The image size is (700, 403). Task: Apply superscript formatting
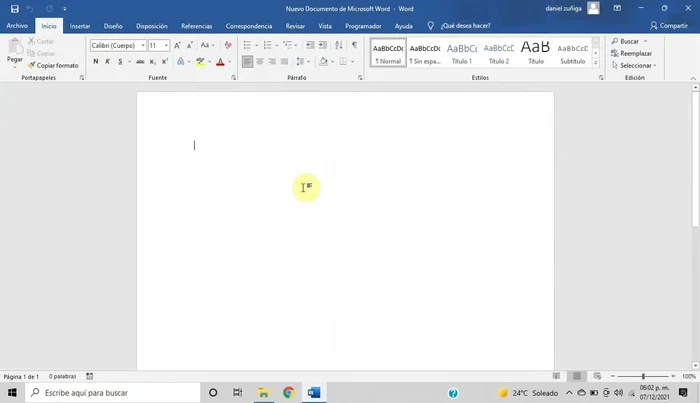(165, 62)
